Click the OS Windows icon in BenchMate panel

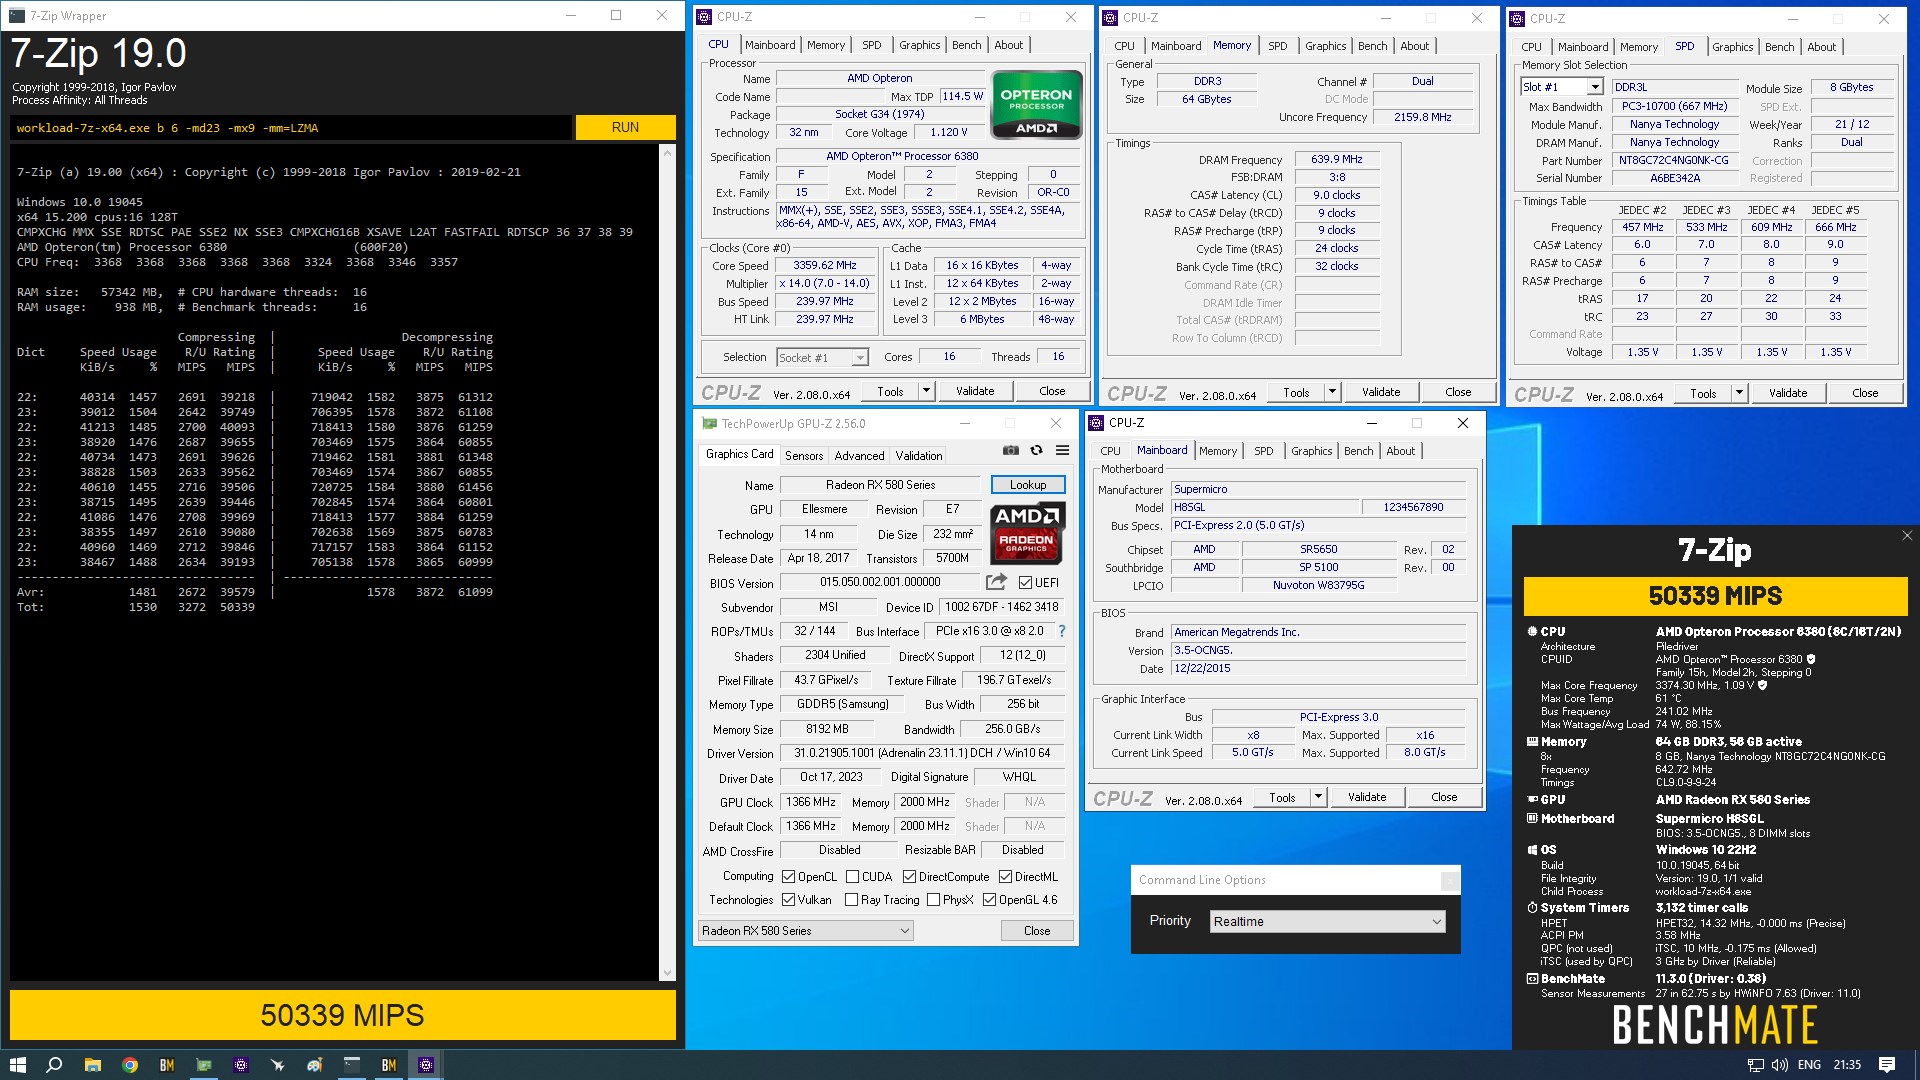(x=1532, y=850)
